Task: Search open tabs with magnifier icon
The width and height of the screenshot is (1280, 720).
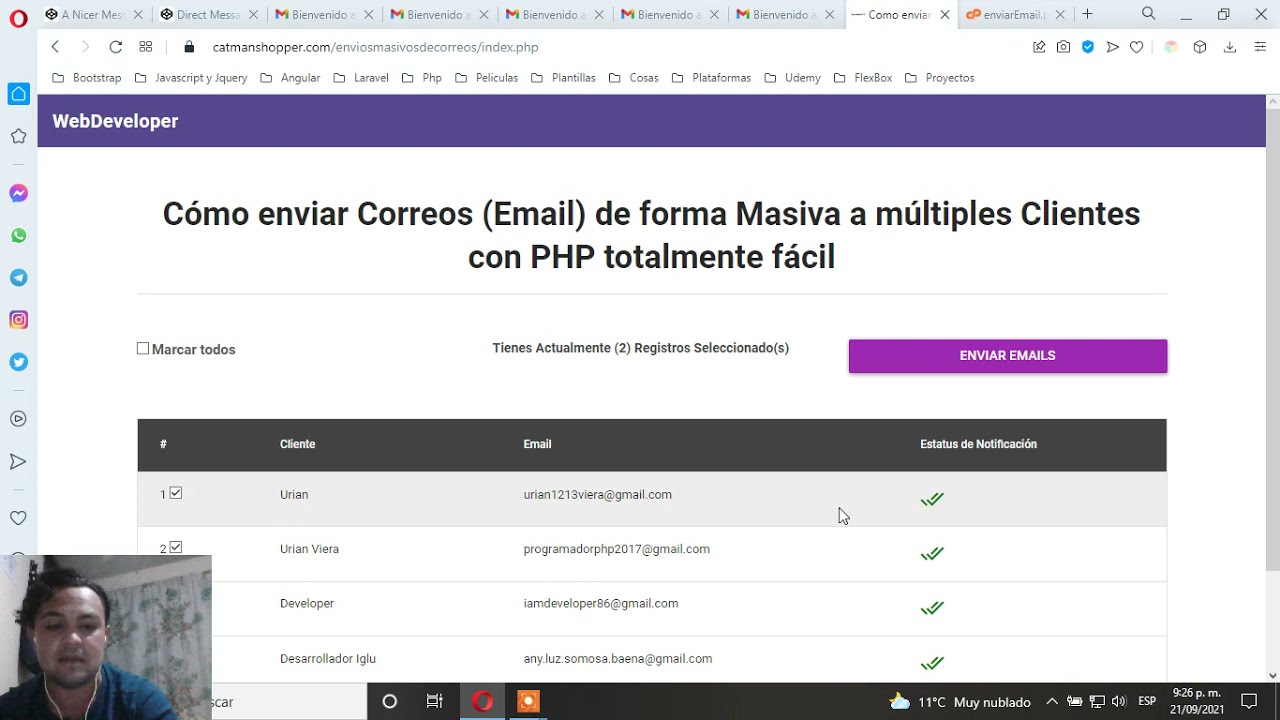Action: (1149, 14)
